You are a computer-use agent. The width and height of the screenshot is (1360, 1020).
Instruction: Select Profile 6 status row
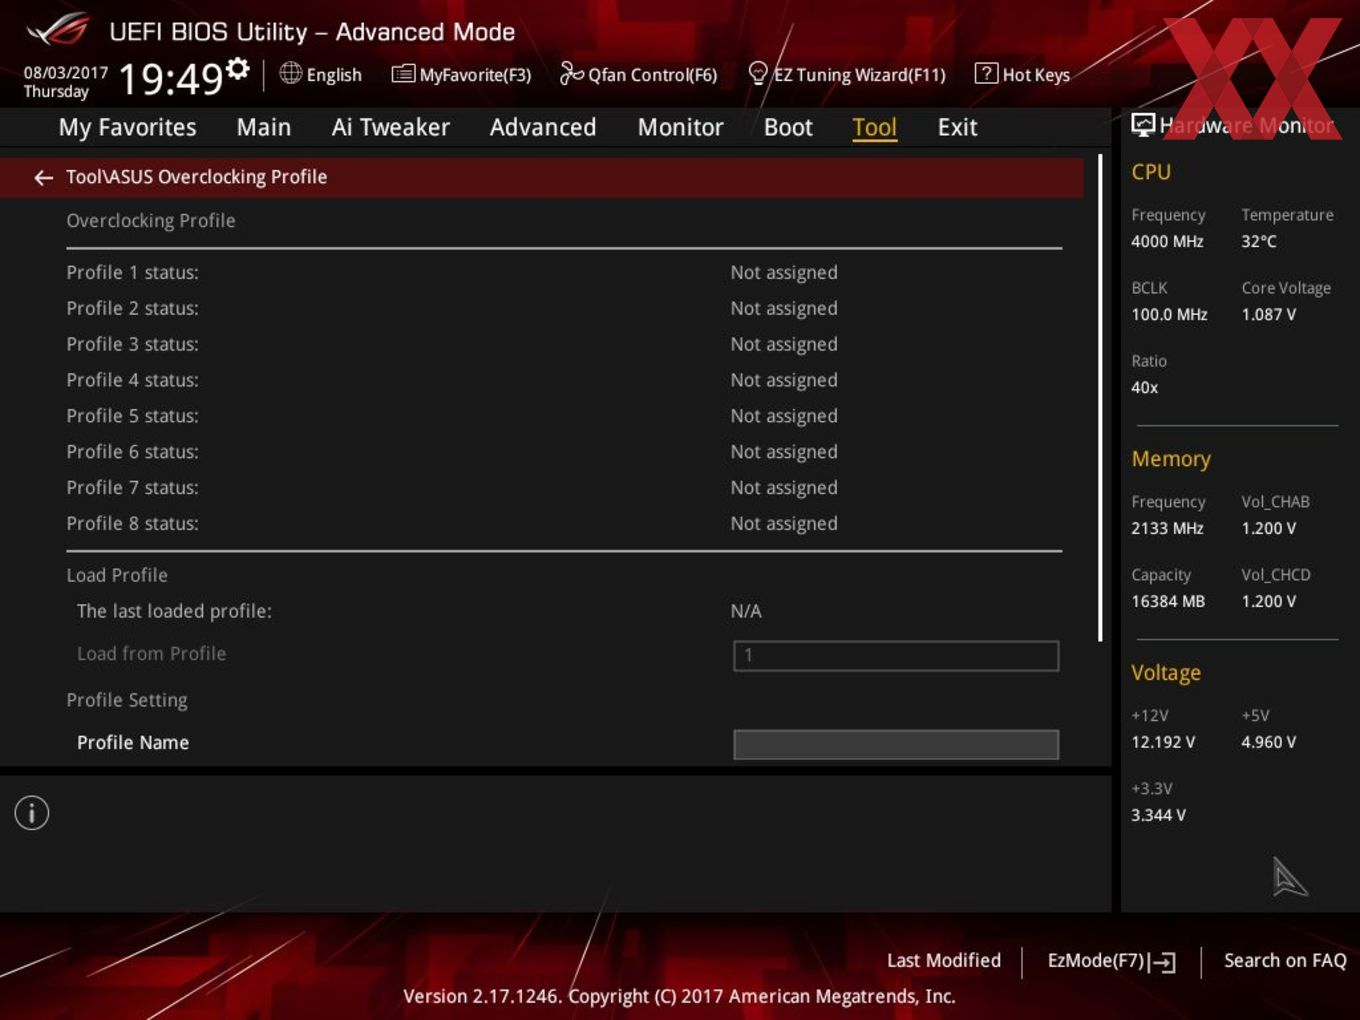pyautogui.click(x=564, y=452)
